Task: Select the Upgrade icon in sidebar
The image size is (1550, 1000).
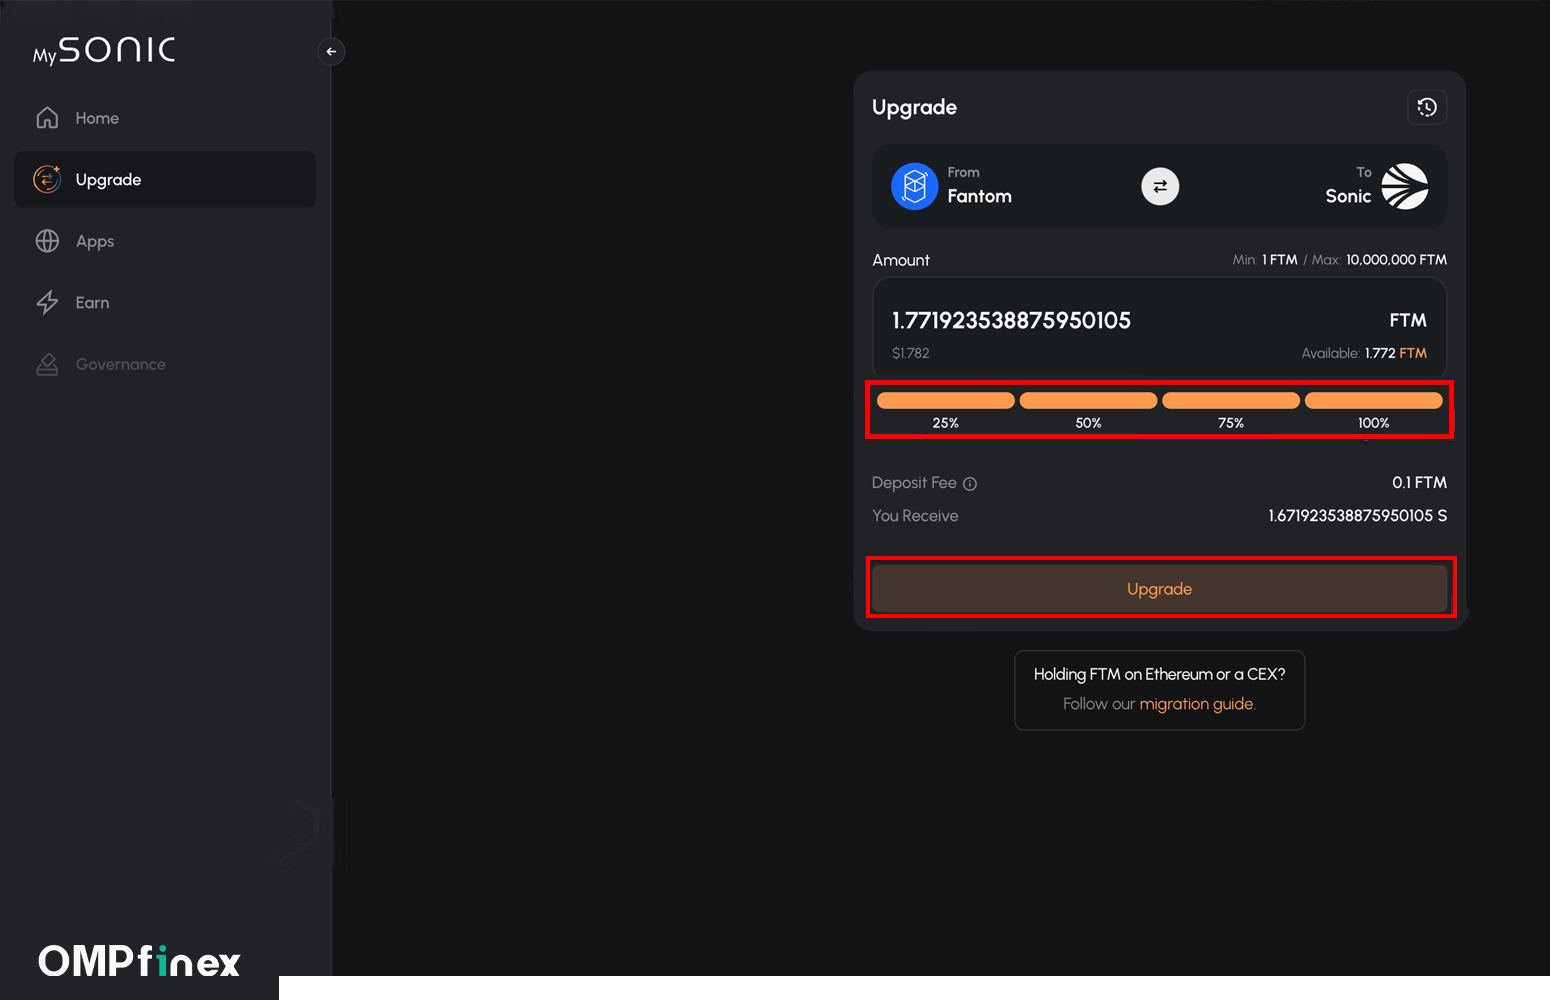Action: click(47, 179)
